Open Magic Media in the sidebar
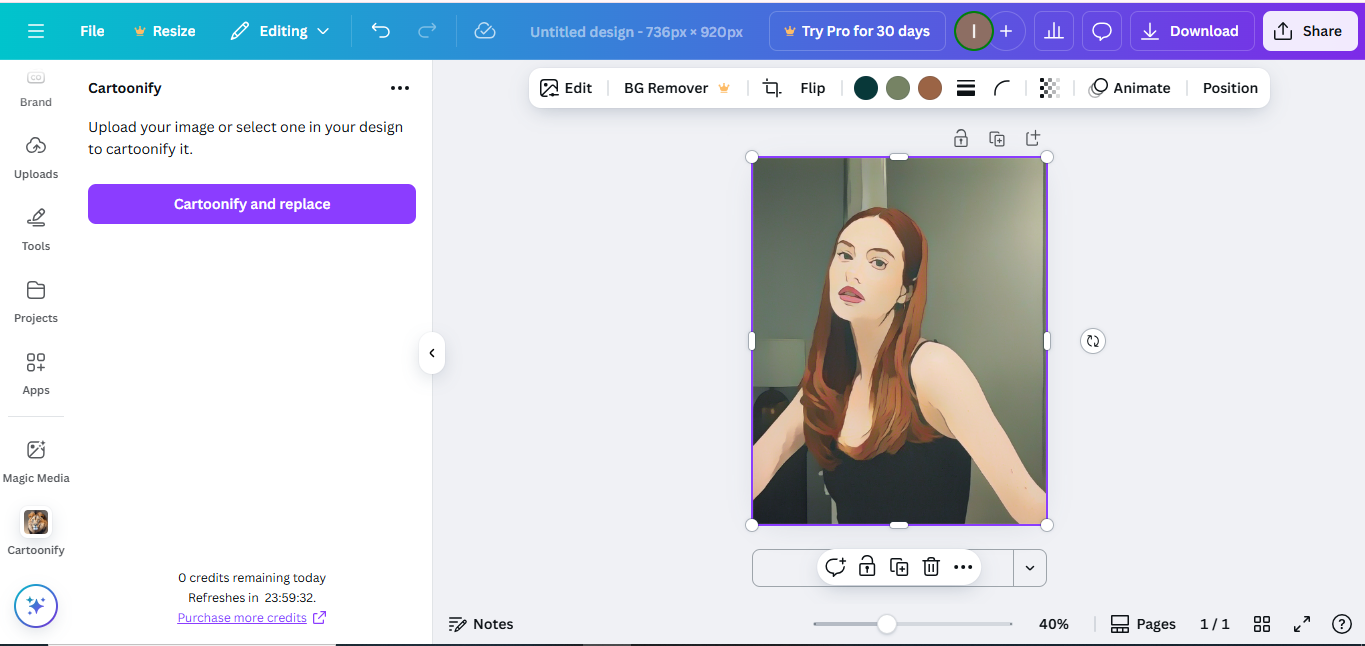Image resolution: width=1365 pixels, height=646 pixels. point(35,458)
